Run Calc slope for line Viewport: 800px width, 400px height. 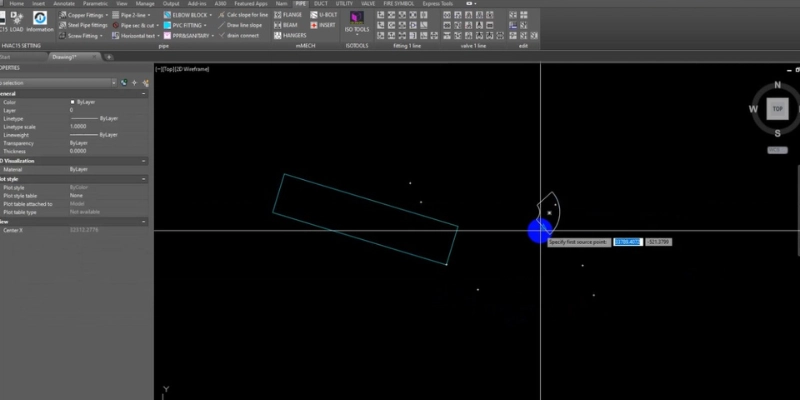(243, 15)
